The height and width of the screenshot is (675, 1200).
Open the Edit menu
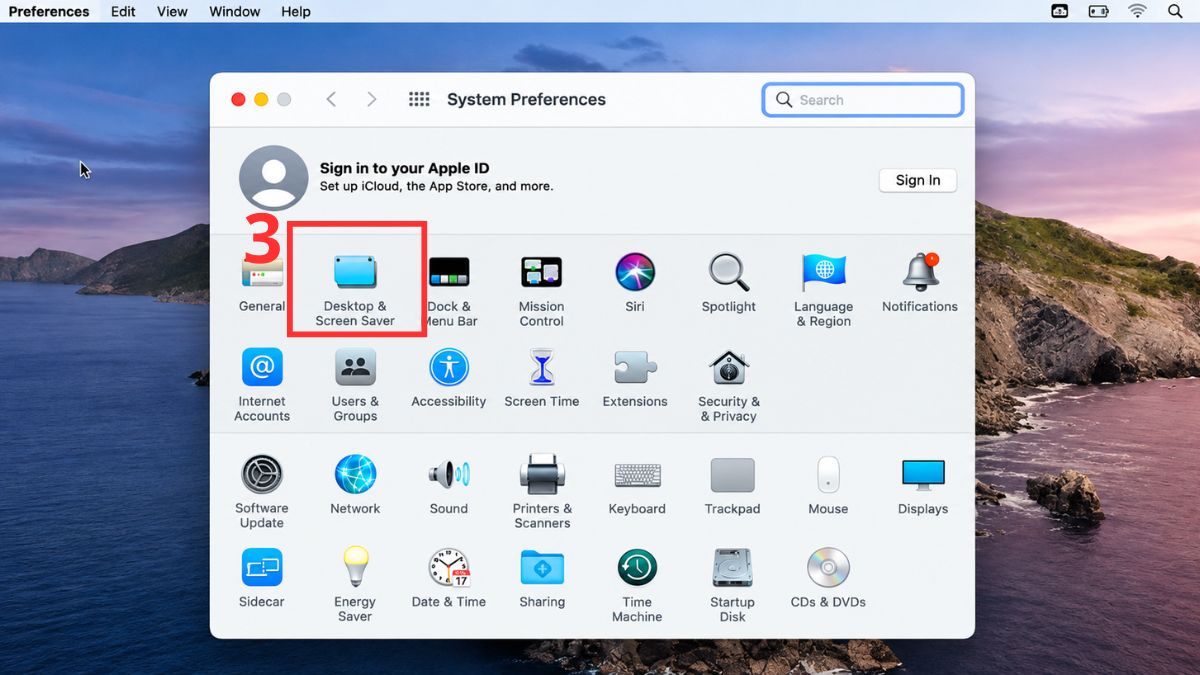(x=123, y=12)
